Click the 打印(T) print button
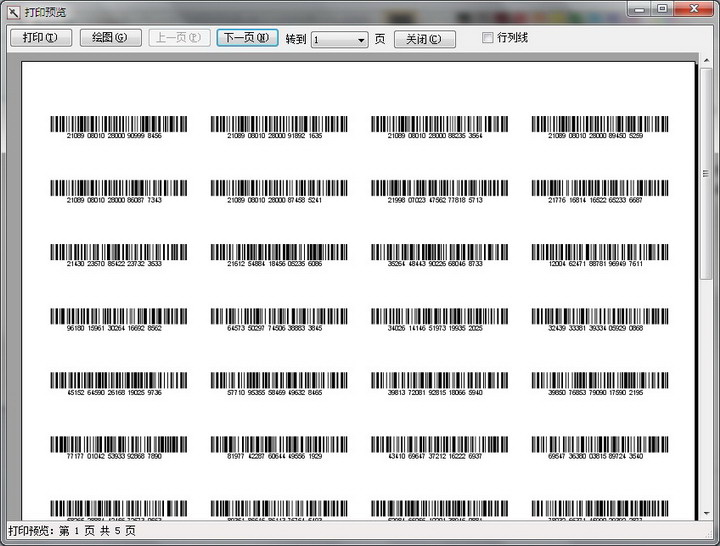 [x=41, y=38]
